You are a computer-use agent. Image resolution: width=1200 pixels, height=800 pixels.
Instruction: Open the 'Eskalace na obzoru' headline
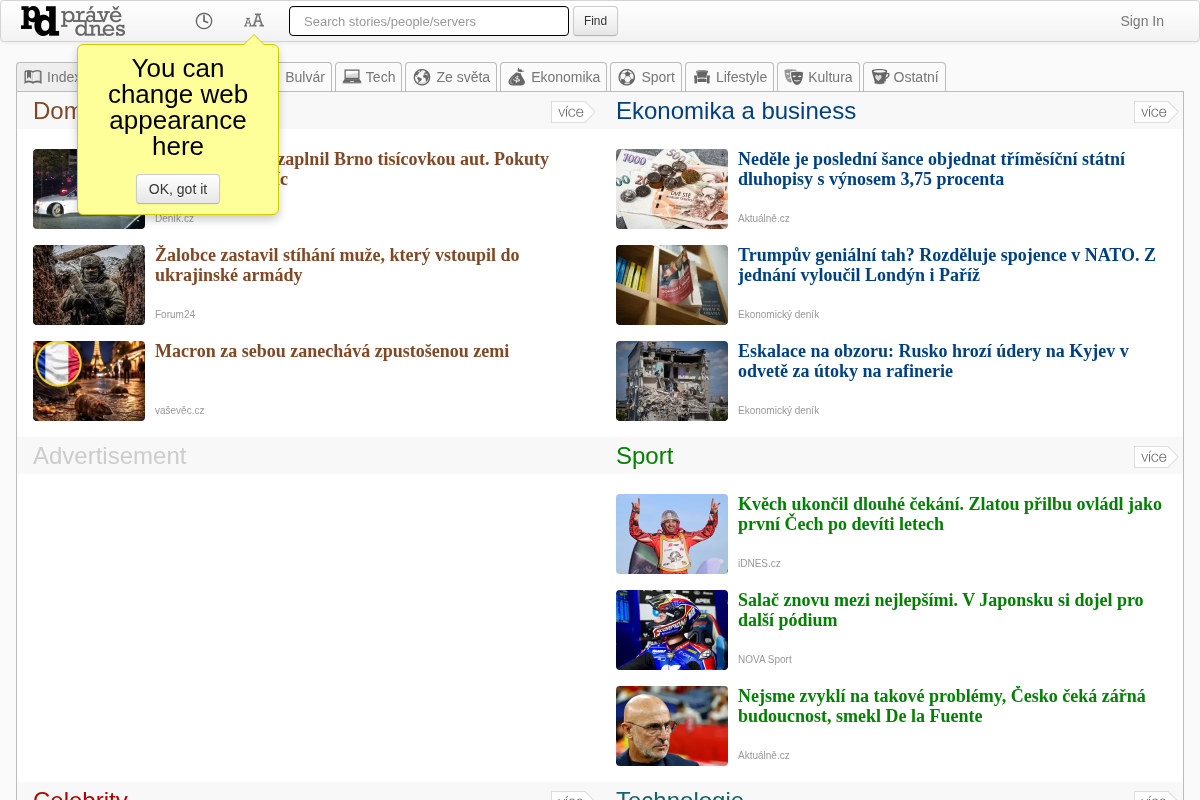click(934, 361)
